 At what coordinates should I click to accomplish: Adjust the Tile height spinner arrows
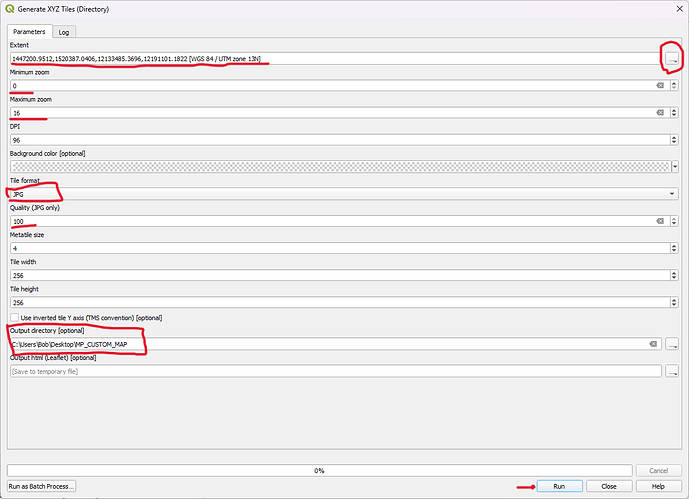coord(674,303)
